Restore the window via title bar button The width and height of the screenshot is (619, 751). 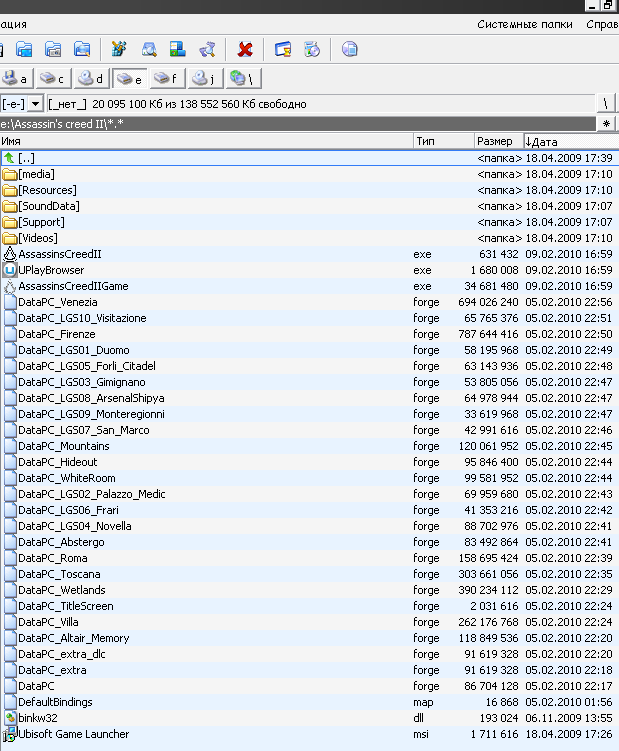(608, 5)
